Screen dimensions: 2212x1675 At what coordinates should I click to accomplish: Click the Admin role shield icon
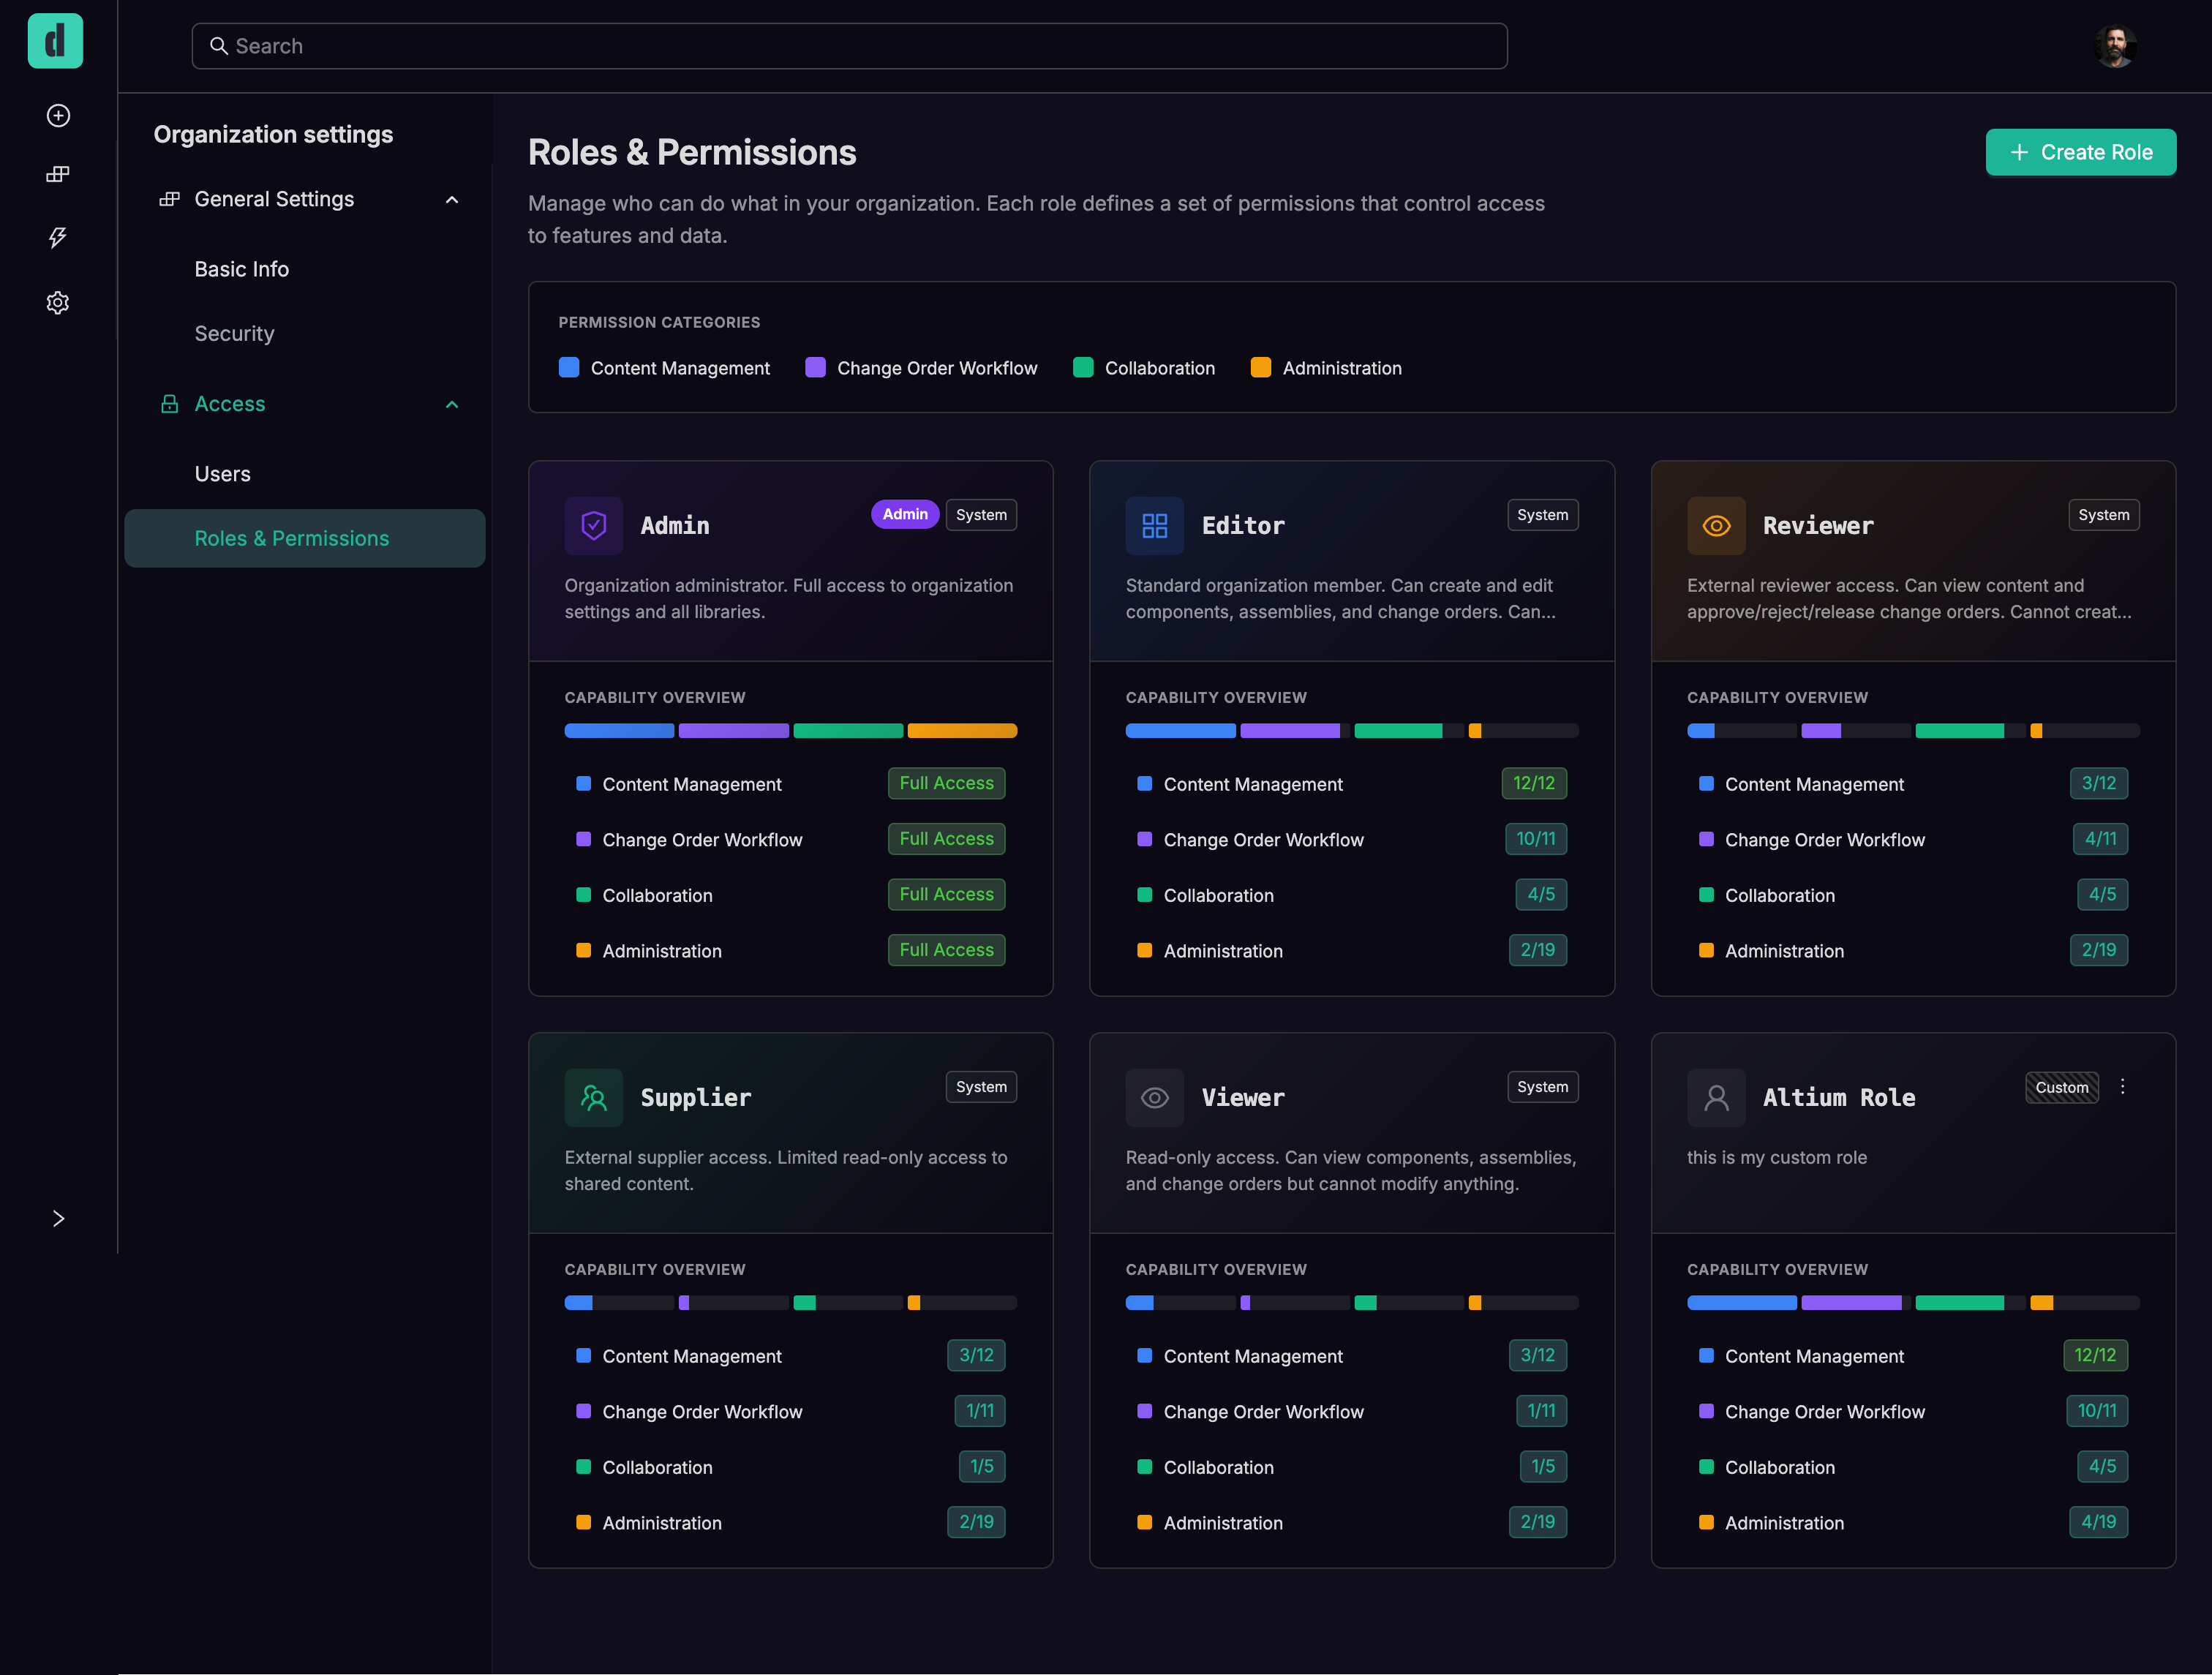coord(593,526)
